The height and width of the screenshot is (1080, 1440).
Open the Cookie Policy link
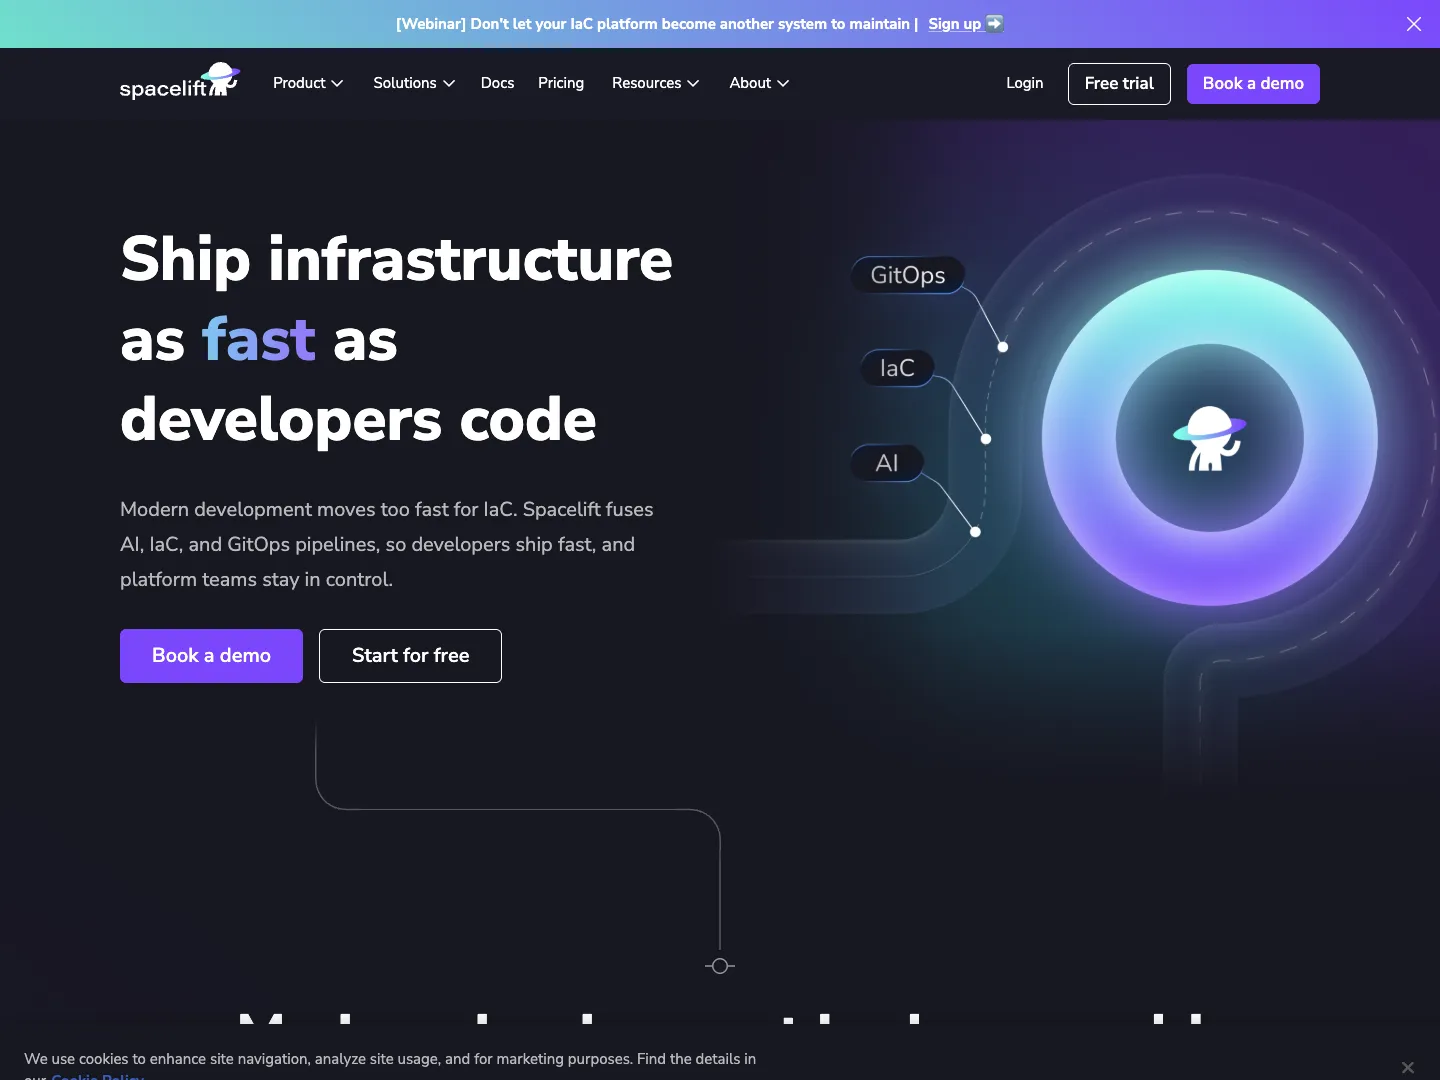pyautogui.click(x=98, y=1076)
